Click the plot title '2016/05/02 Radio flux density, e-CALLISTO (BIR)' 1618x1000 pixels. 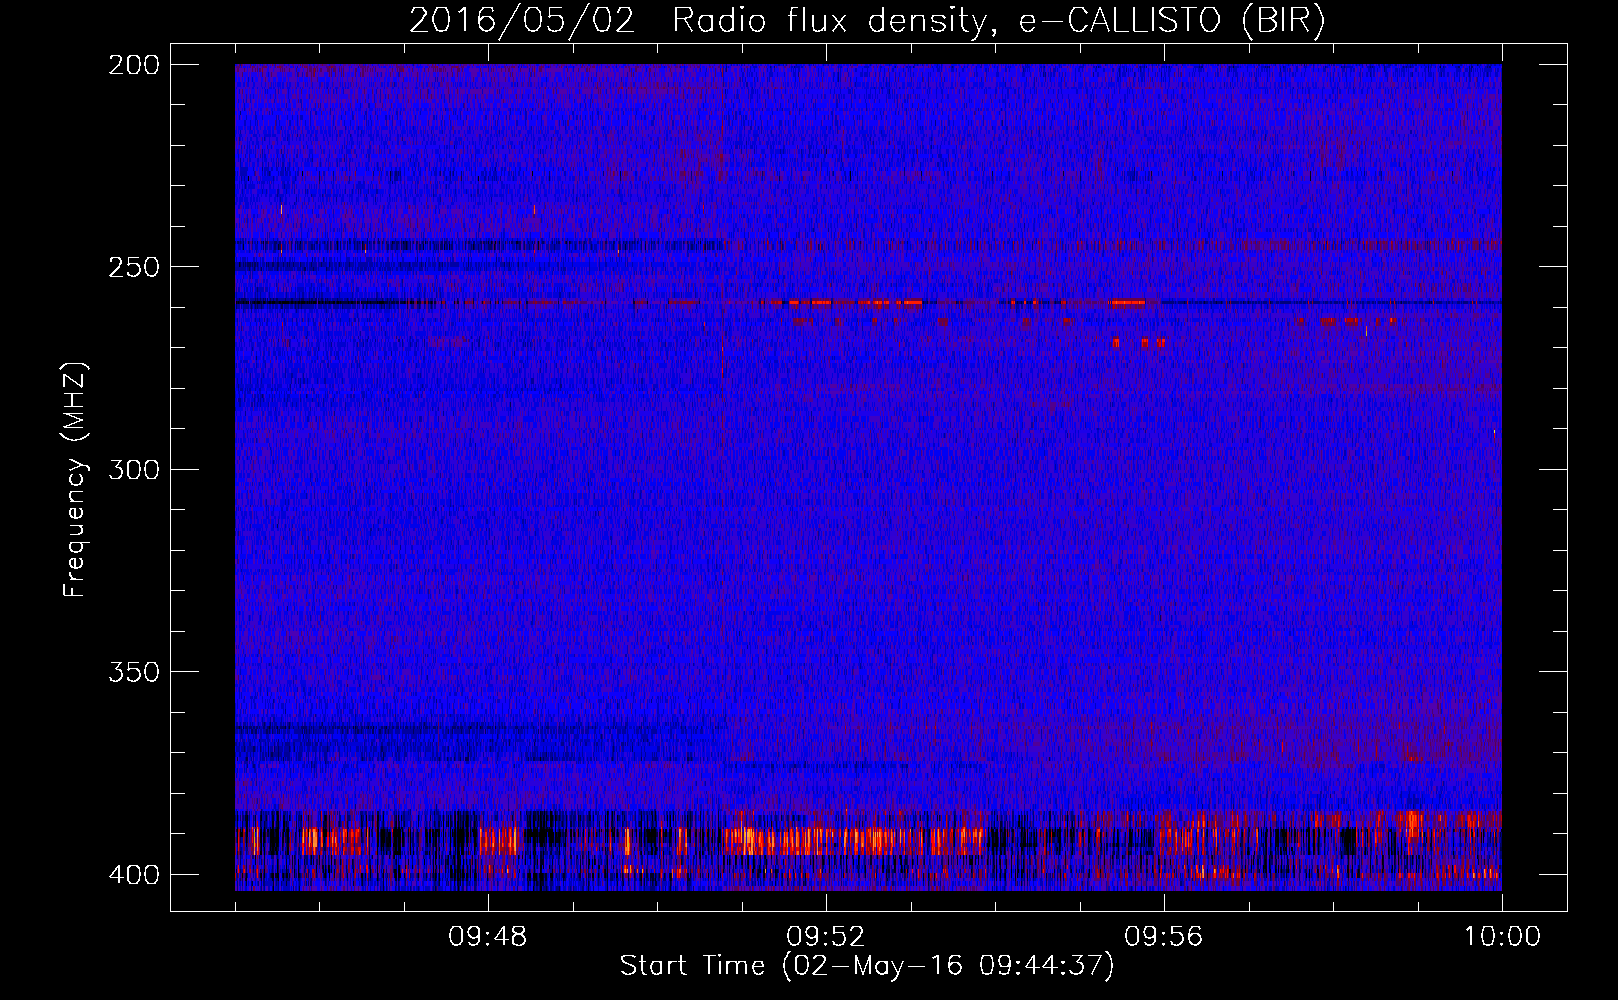(867, 21)
